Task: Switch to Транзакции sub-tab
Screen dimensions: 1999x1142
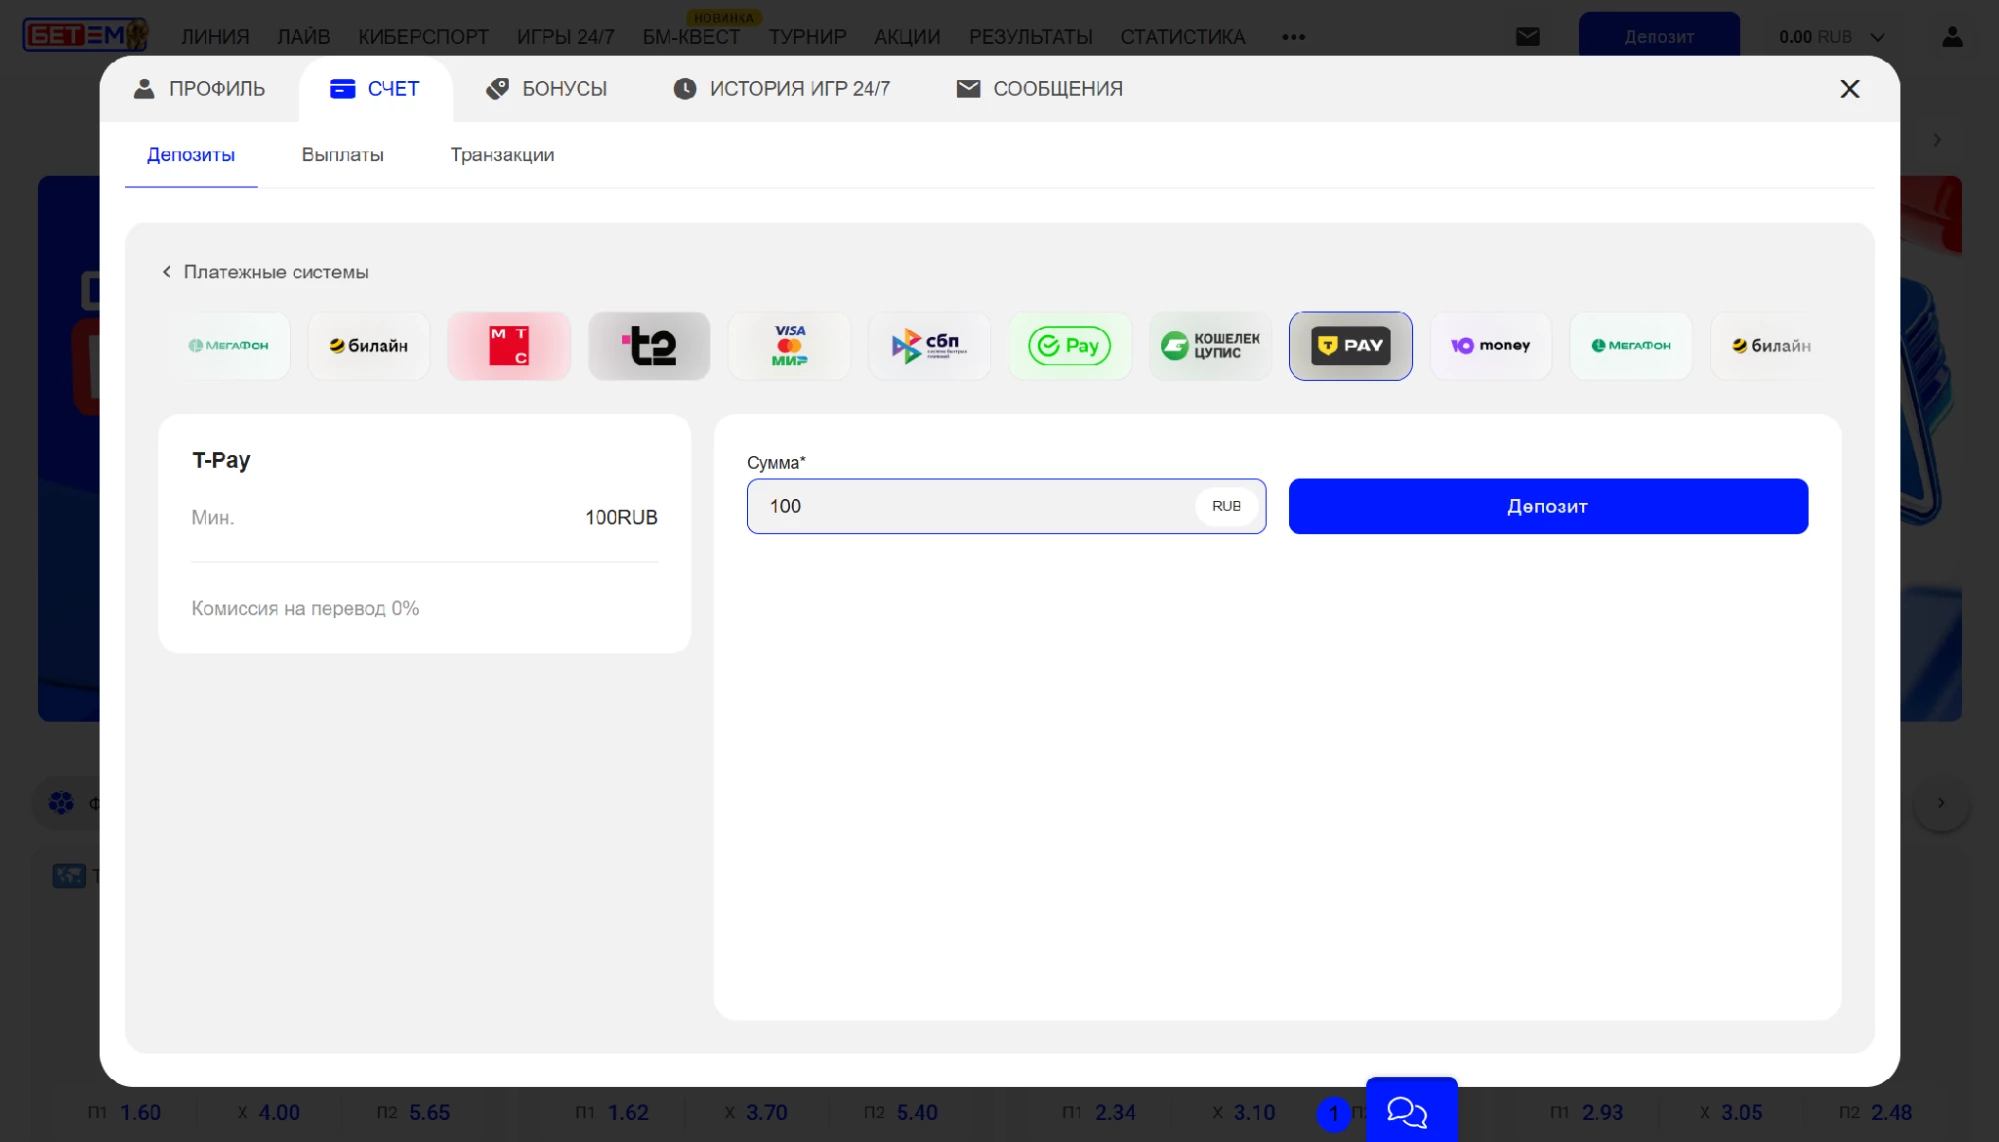Action: coord(502,155)
